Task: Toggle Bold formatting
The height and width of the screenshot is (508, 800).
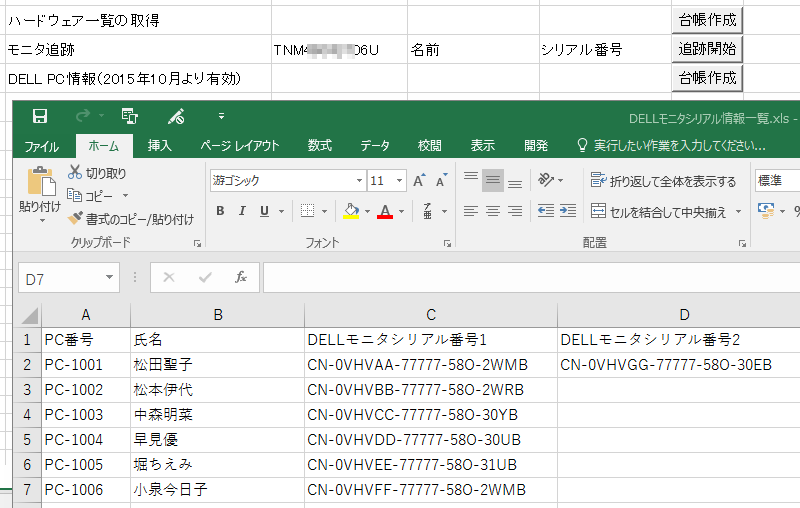Action: point(220,211)
